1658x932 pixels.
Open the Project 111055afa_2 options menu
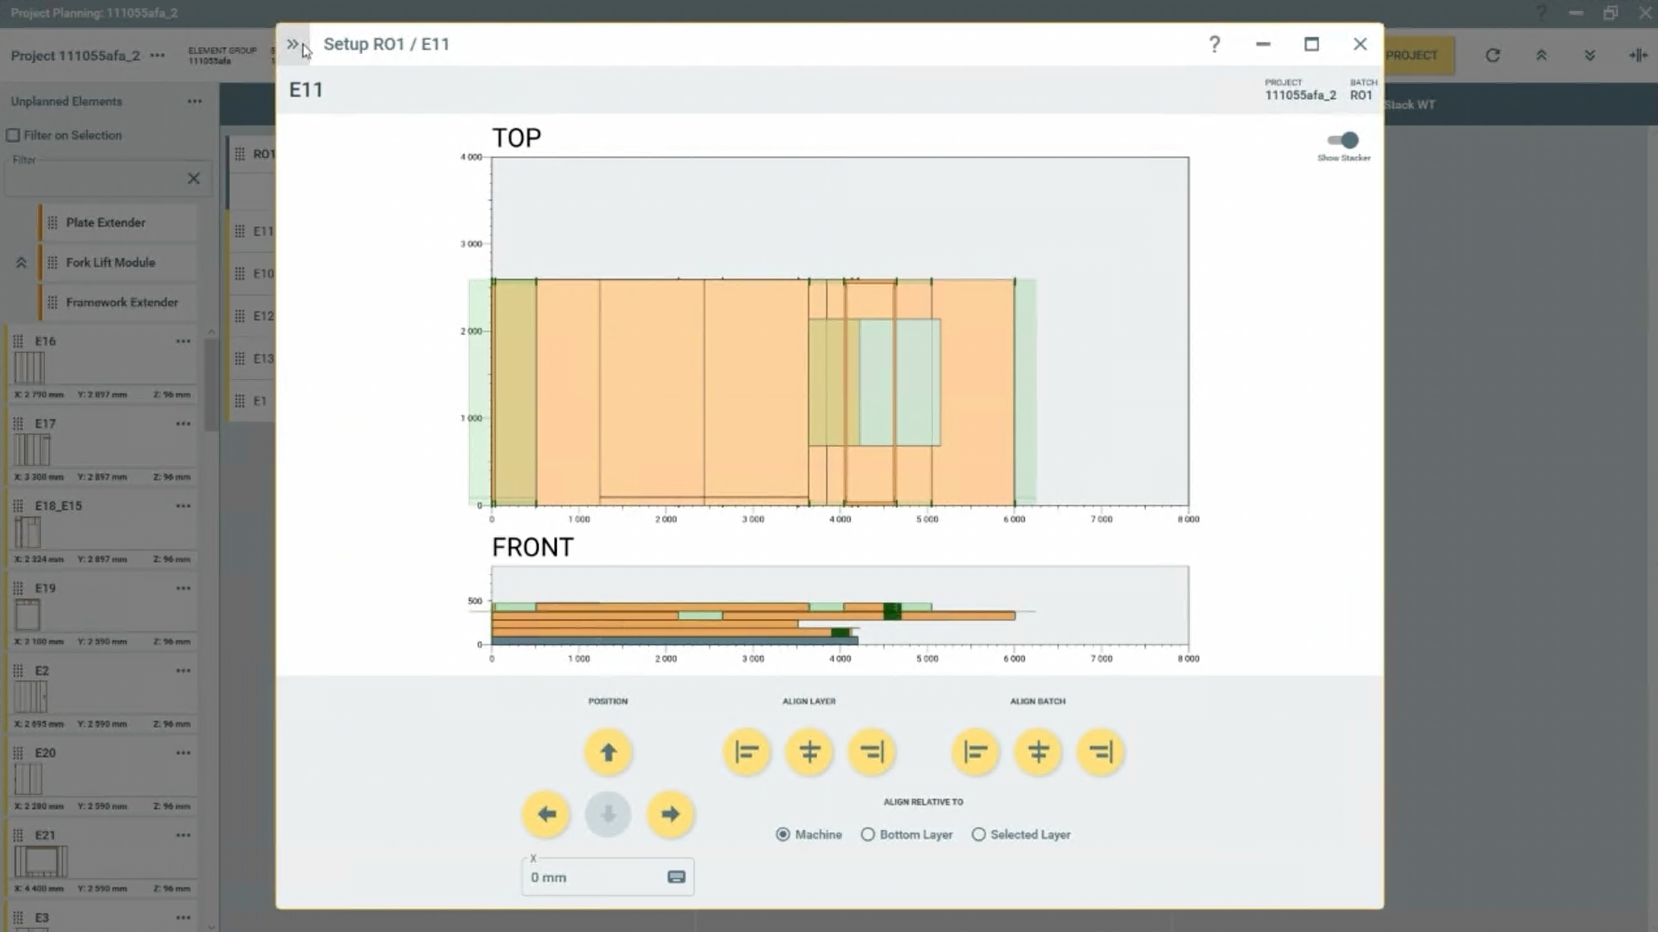(x=158, y=55)
